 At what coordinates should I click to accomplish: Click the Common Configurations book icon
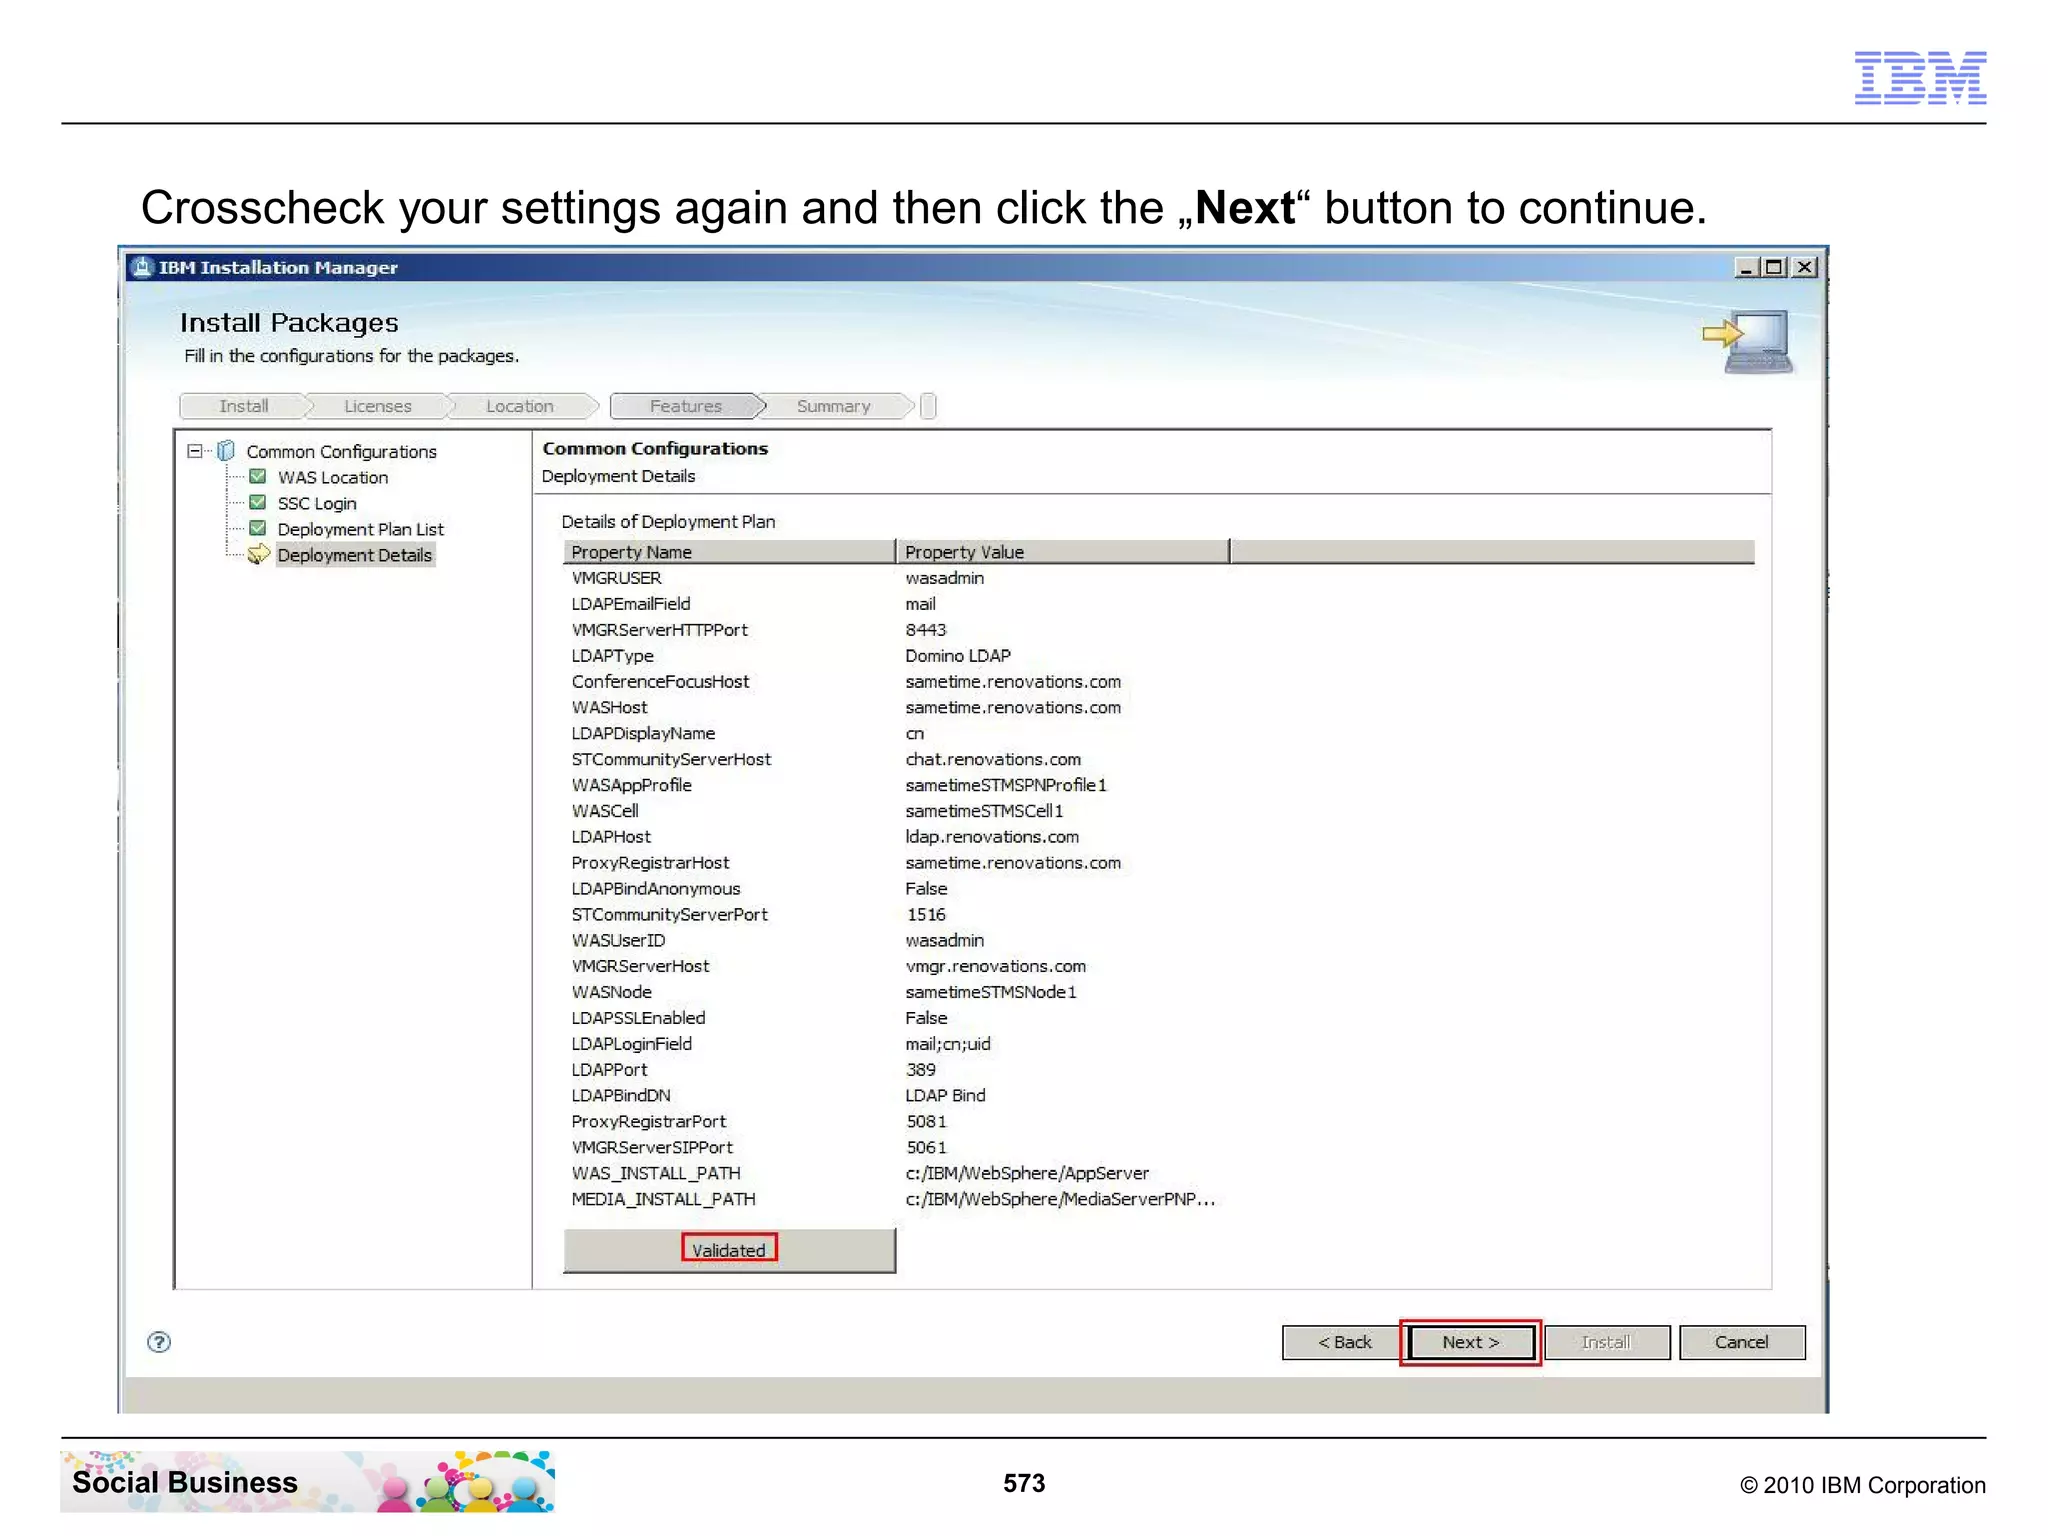pyautogui.click(x=226, y=451)
